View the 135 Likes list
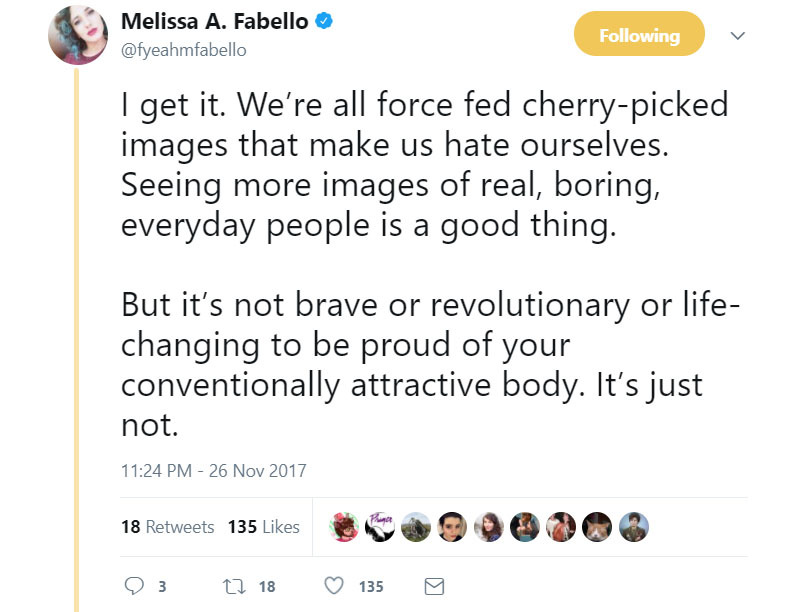Viewport: 794px width, 612px height. 264,527
